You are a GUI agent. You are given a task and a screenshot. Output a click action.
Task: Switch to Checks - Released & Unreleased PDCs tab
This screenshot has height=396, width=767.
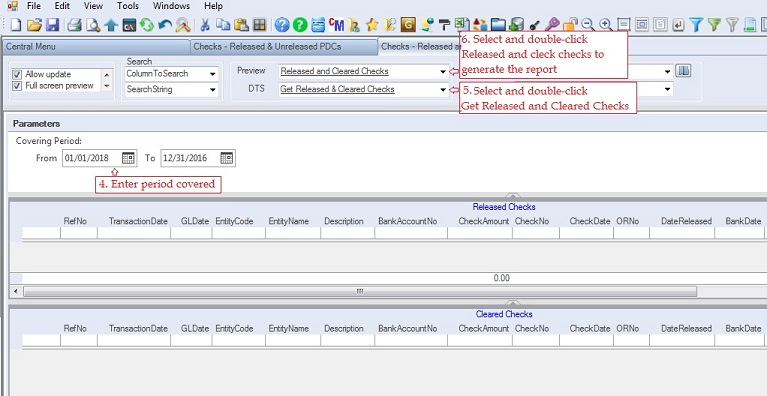click(x=284, y=47)
